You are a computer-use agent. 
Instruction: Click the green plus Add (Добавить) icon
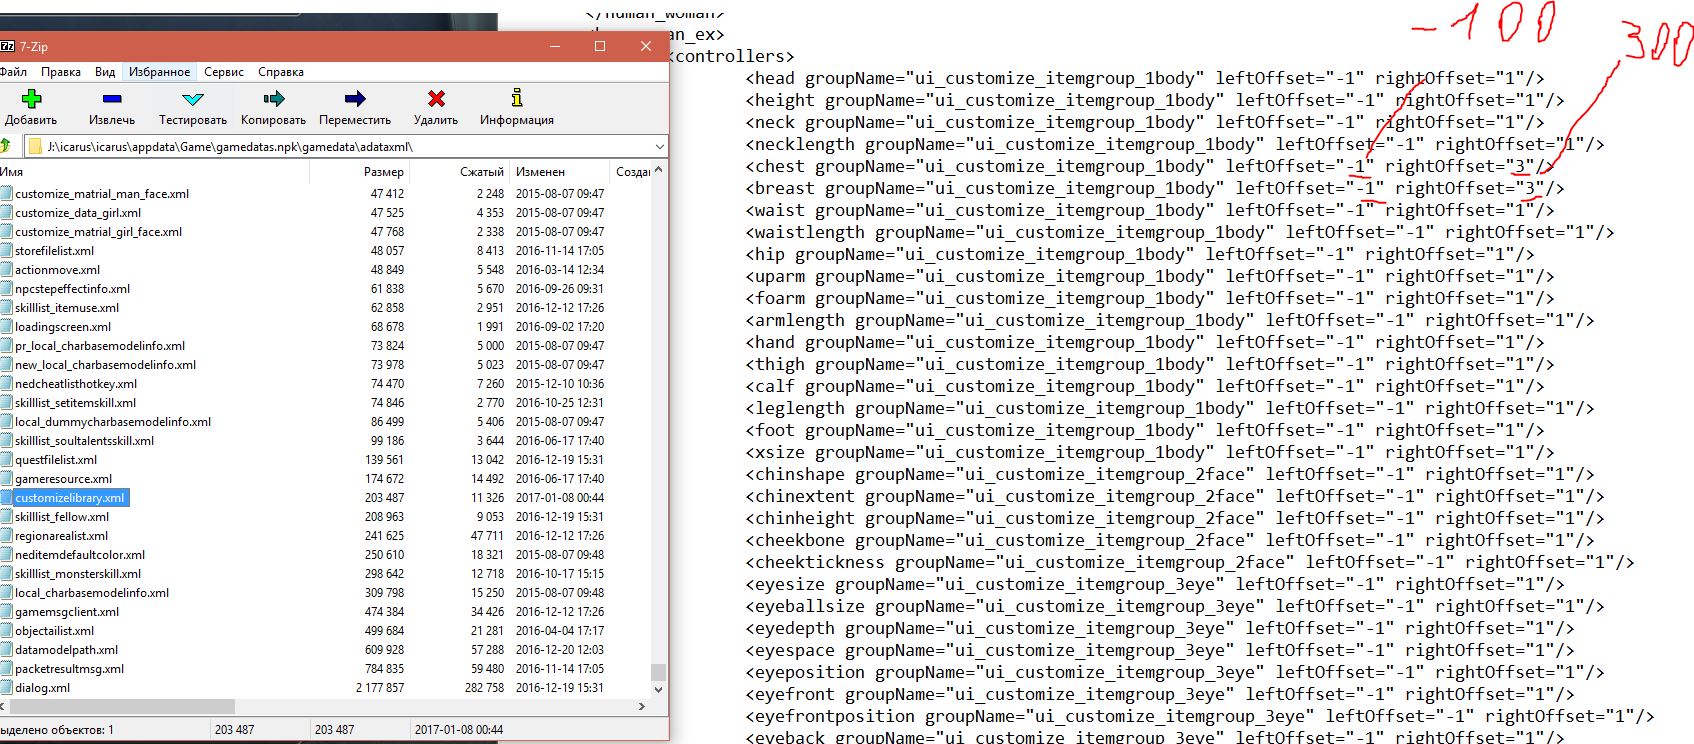(31, 99)
